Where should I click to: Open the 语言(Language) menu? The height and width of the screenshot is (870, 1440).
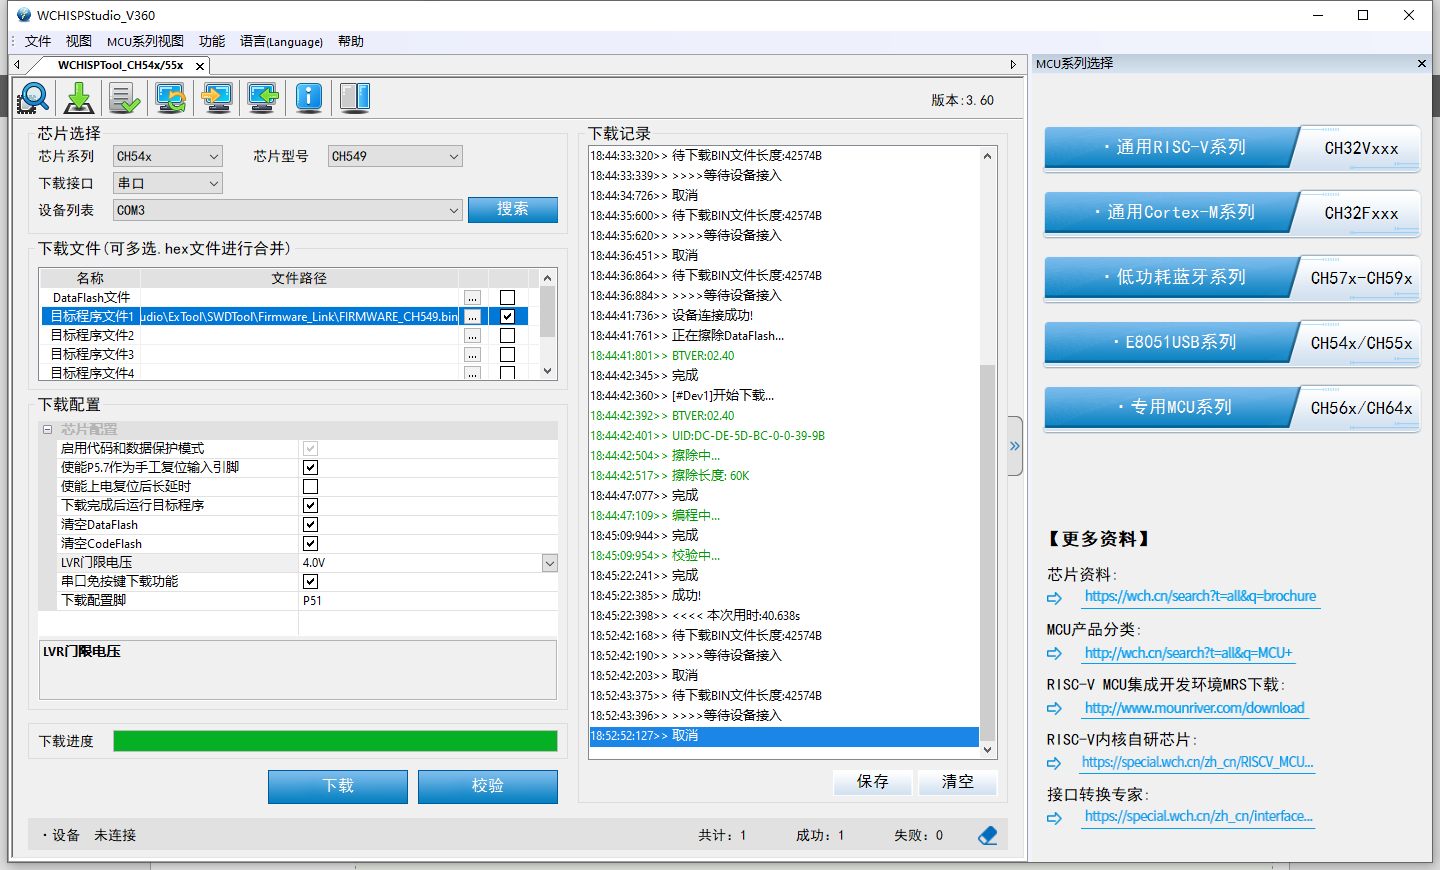tap(281, 41)
